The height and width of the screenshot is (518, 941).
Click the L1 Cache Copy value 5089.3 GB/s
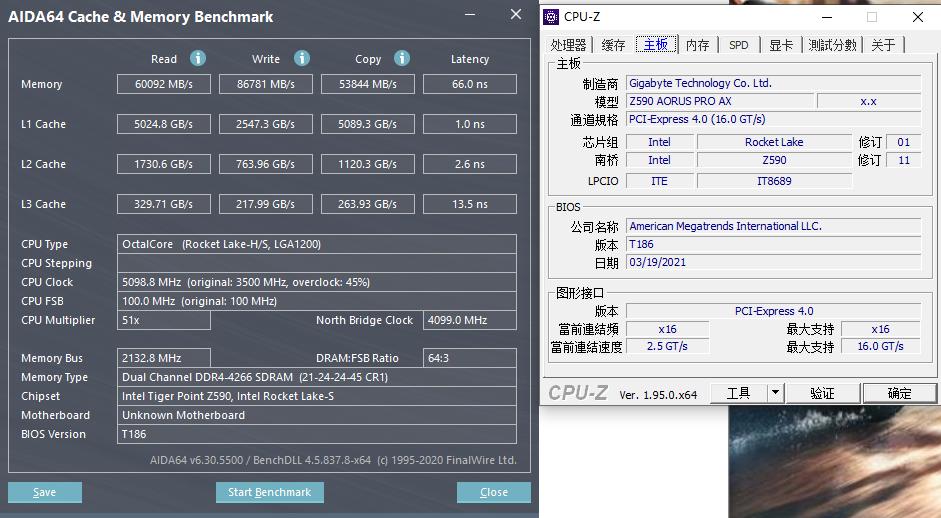tap(368, 124)
